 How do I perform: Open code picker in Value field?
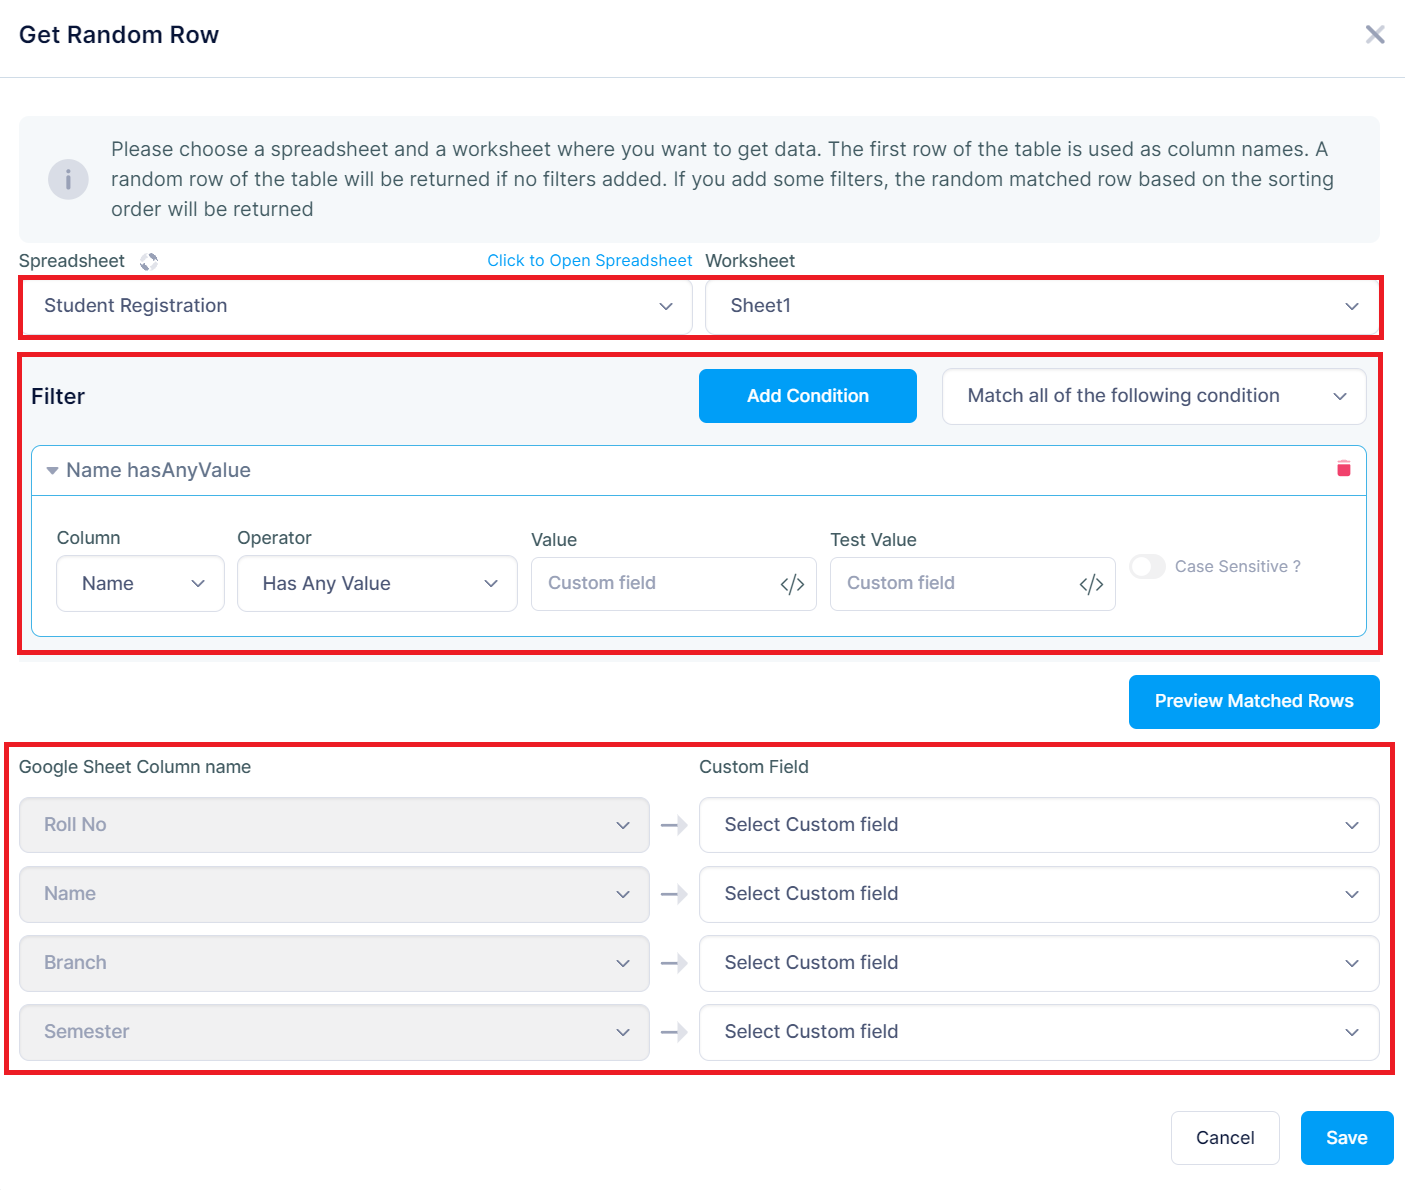pyautogui.click(x=792, y=584)
